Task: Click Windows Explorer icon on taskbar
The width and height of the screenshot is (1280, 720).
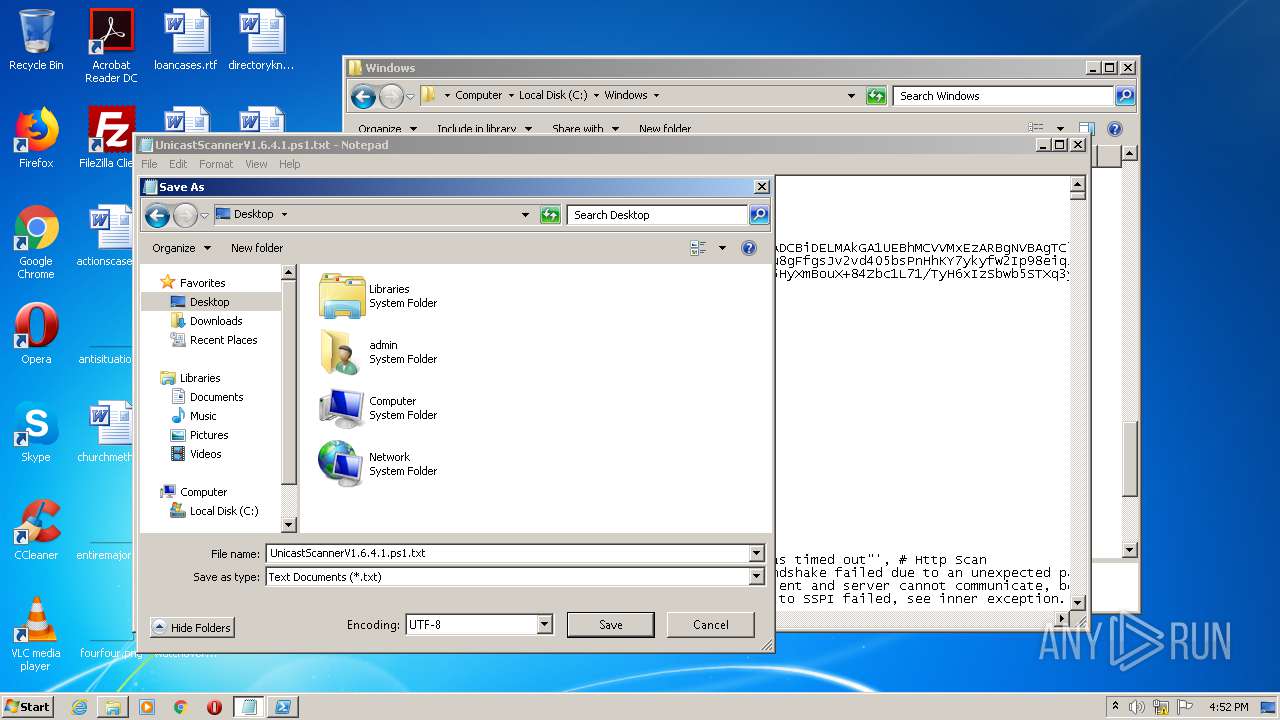Action: click(x=113, y=707)
